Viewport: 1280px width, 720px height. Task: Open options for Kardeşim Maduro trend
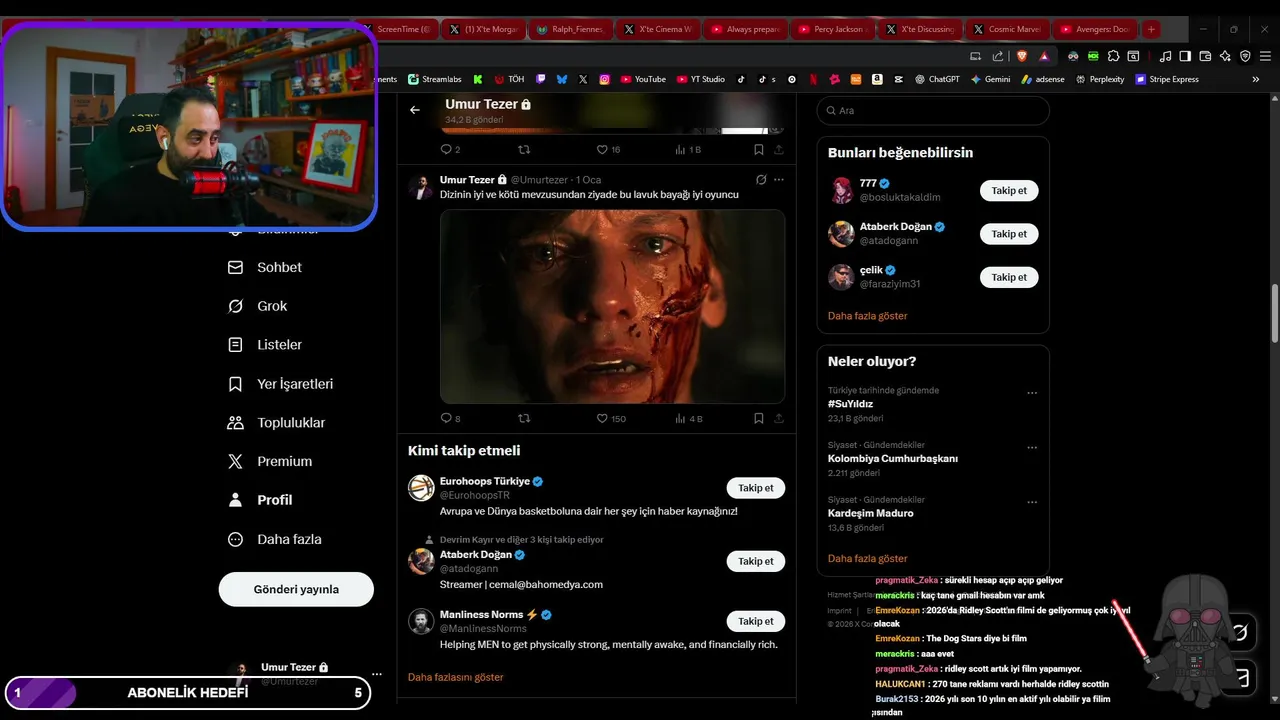[1032, 502]
